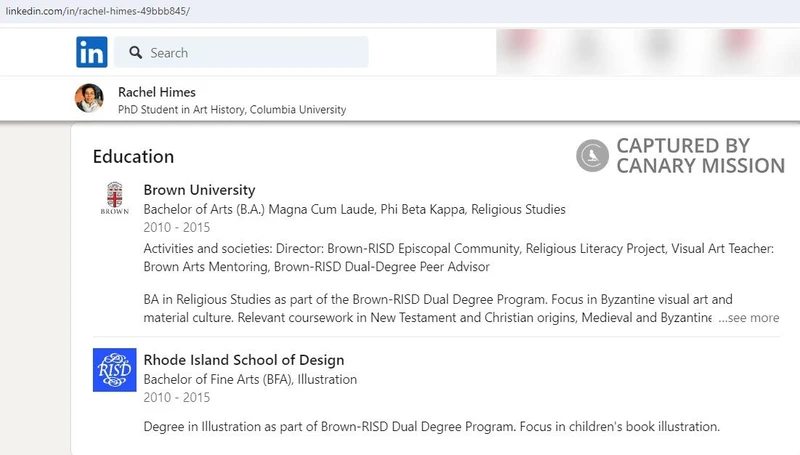The height and width of the screenshot is (455, 800).
Task: Click the browser address bar URL
Action: point(97,11)
